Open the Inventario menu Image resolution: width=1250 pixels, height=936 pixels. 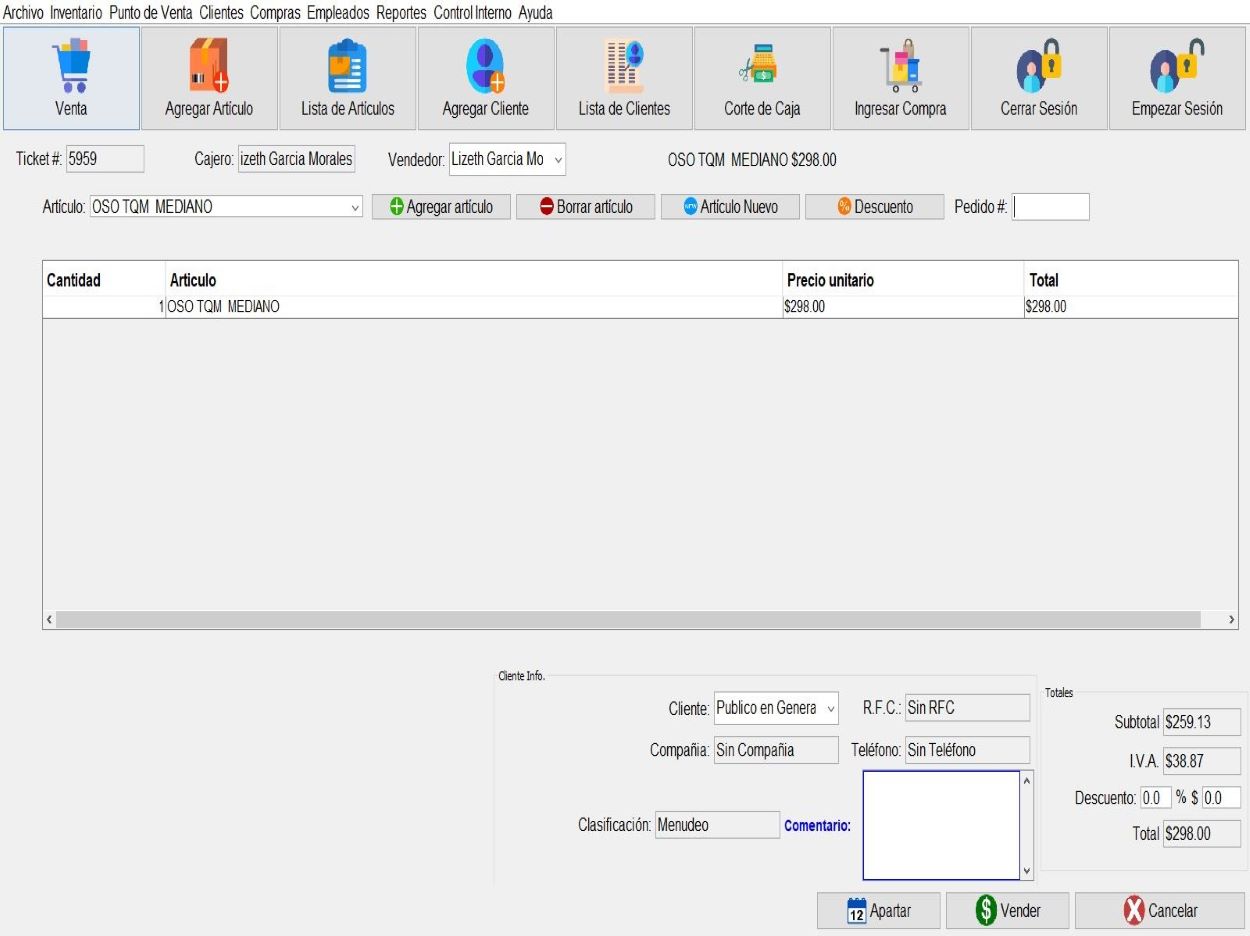coord(76,13)
